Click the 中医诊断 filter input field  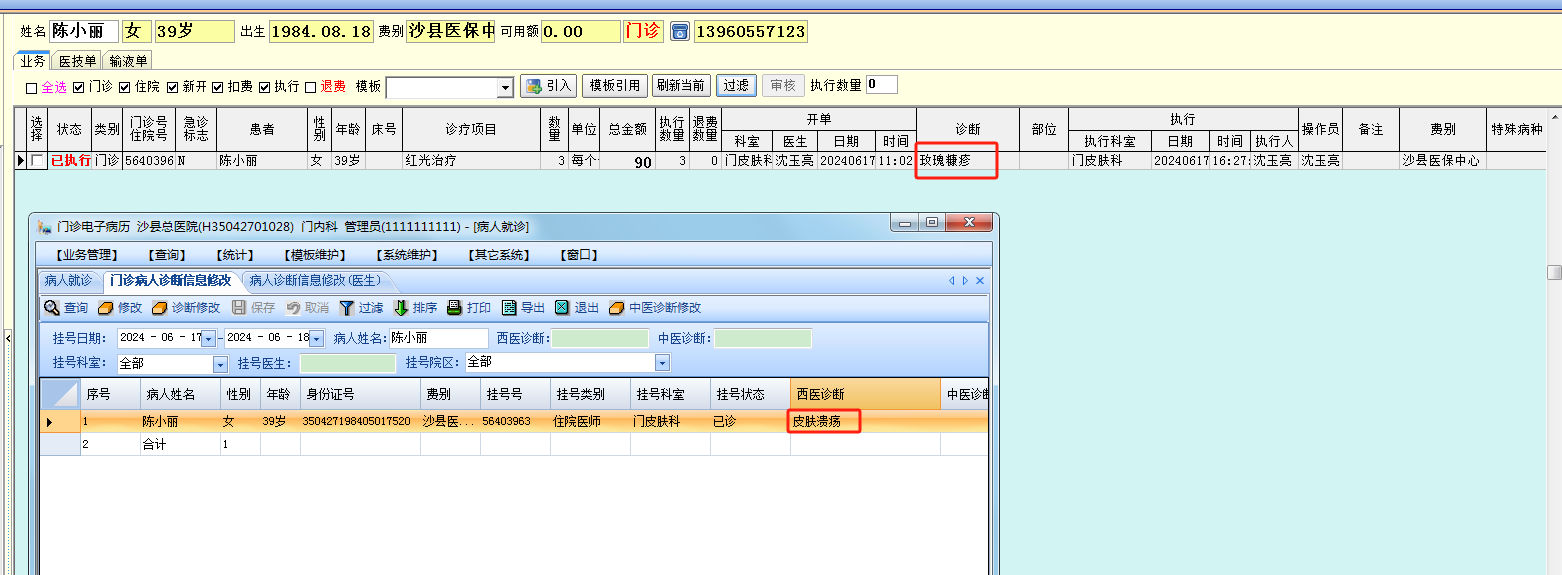[763, 338]
